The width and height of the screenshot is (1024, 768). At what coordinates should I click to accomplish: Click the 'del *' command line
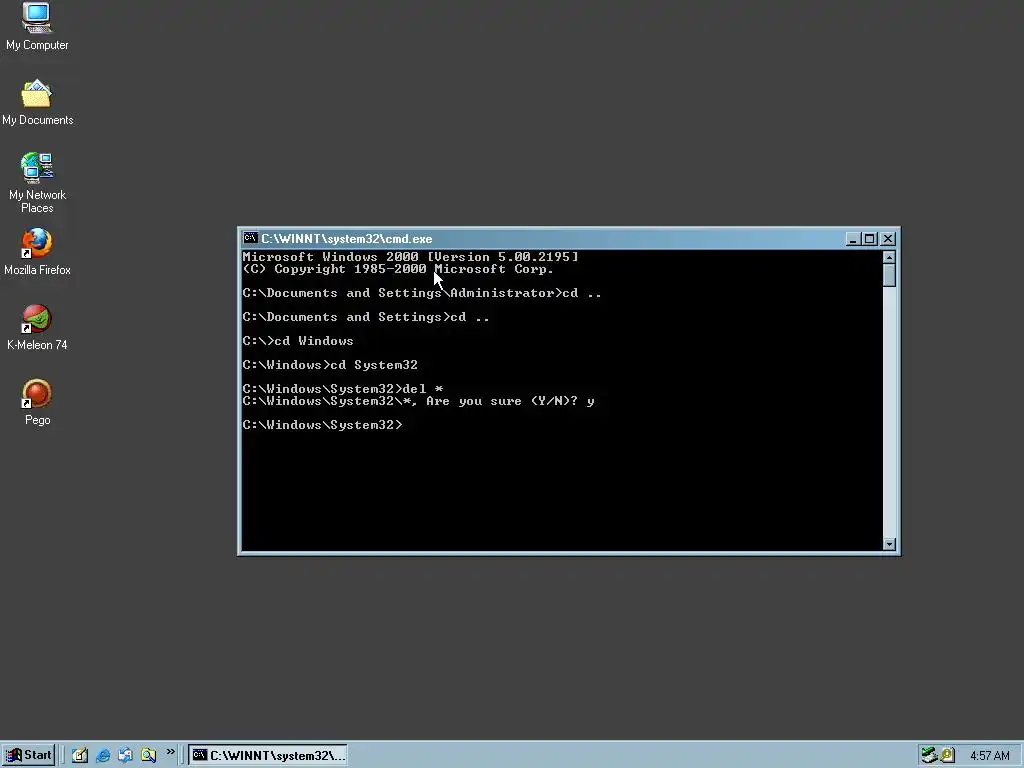coord(343,389)
